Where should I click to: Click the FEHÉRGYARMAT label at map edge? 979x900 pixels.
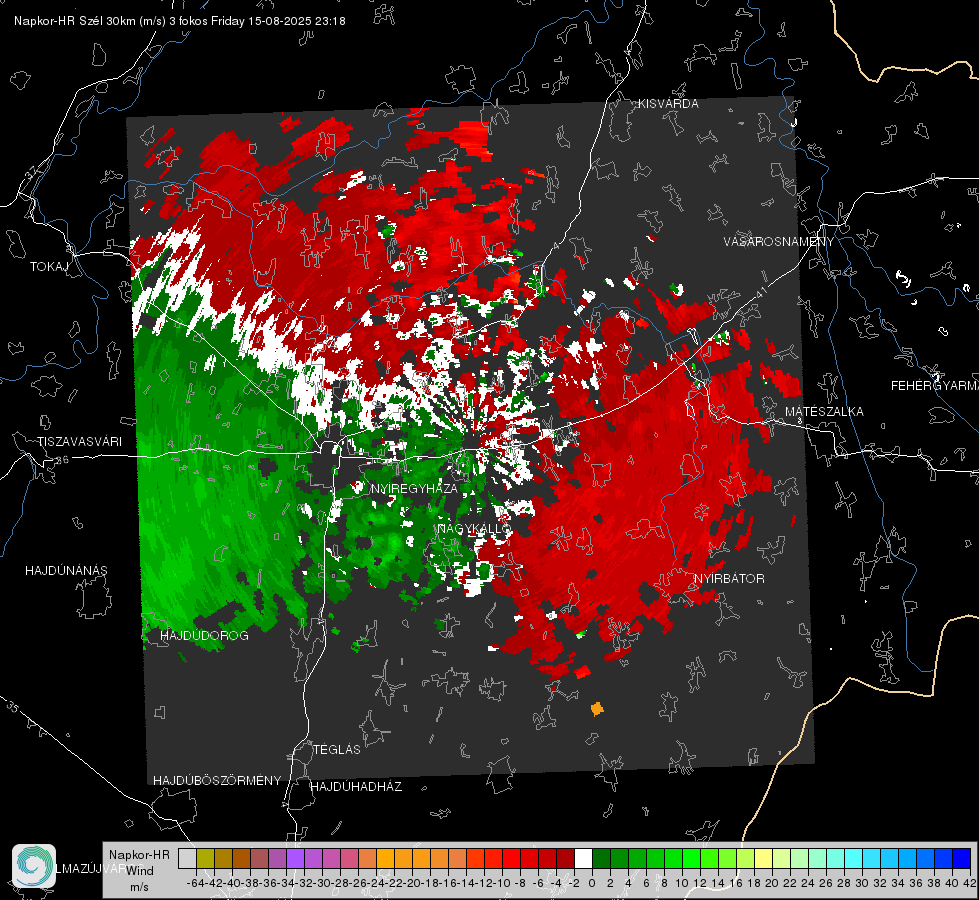tap(934, 386)
